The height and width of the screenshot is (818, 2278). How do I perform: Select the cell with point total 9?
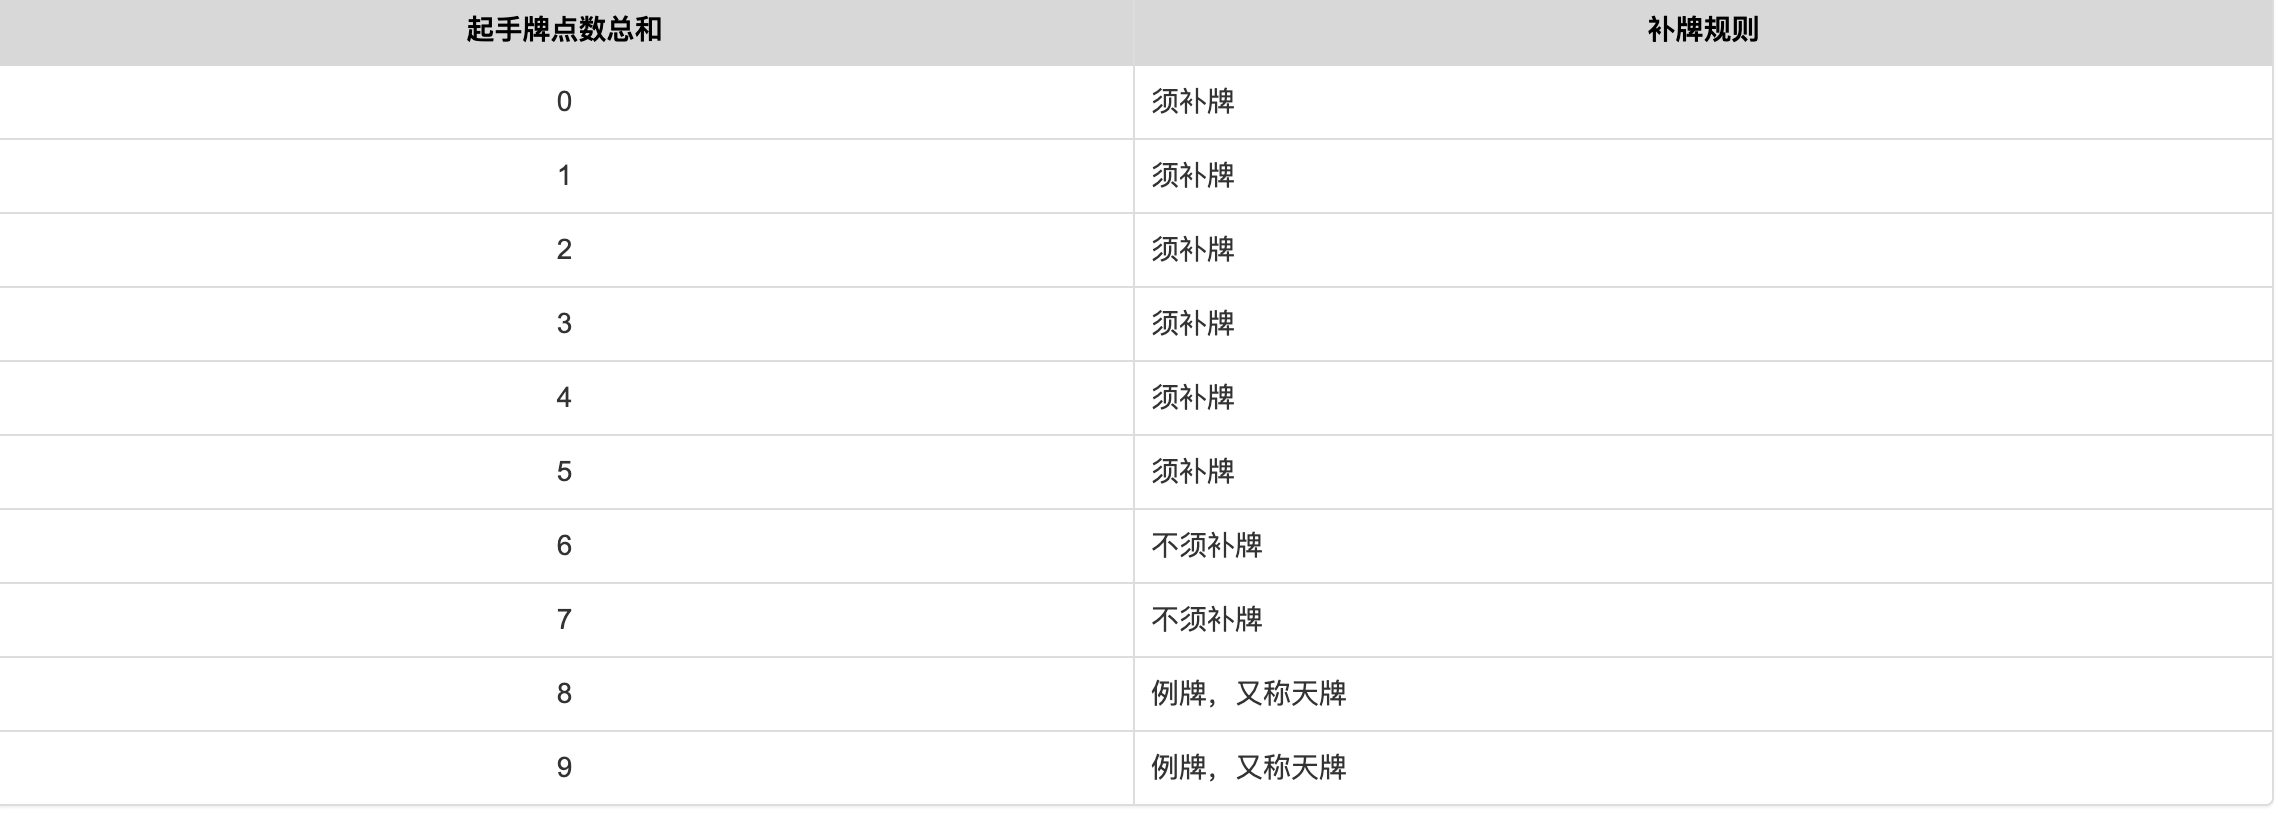pos(564,768)
